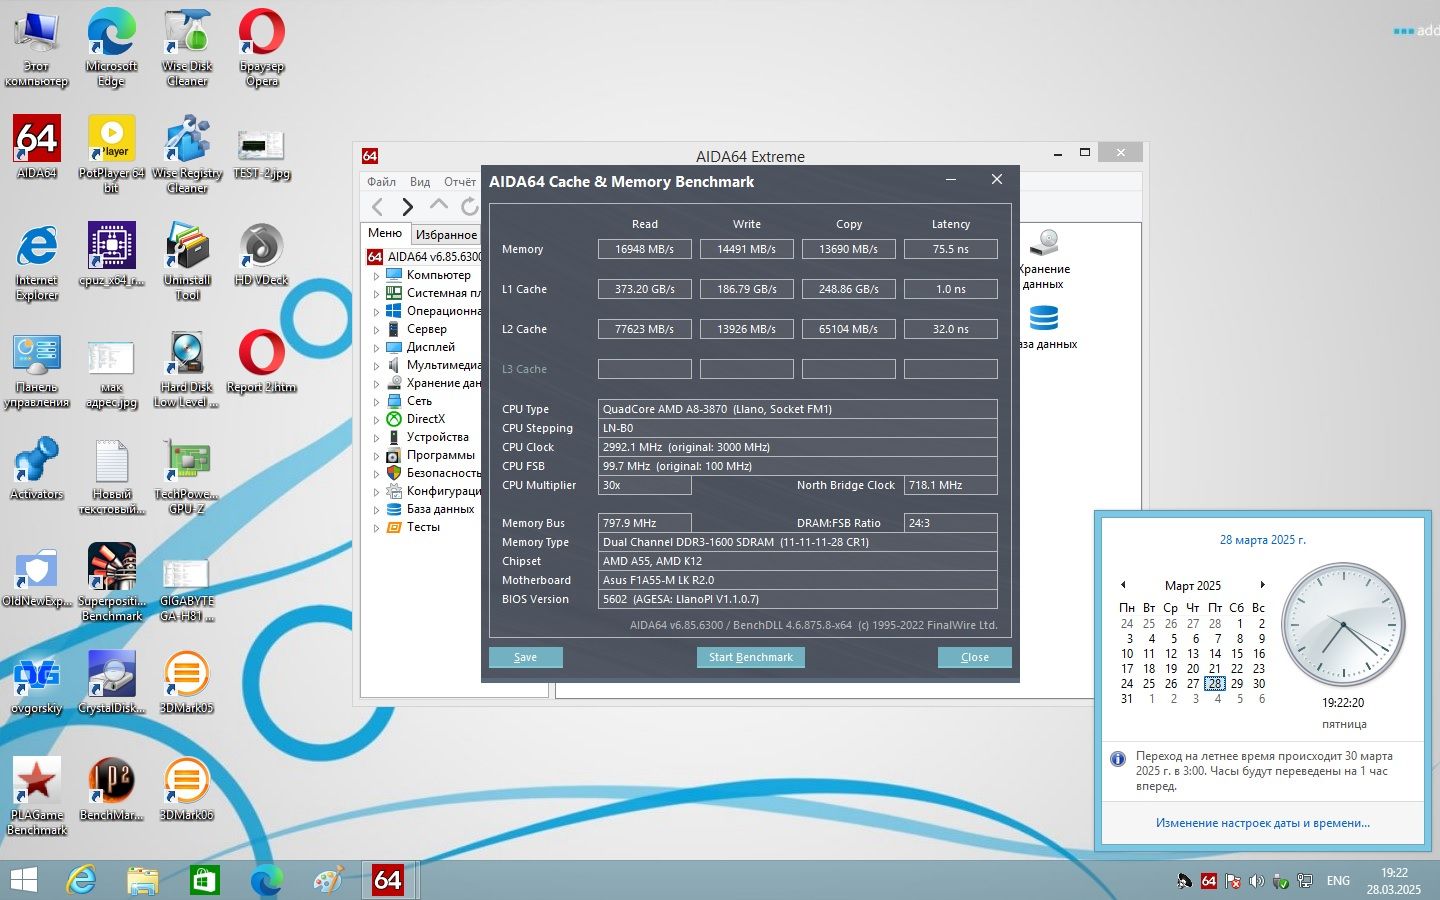This screenshot has height=900, width=1440.
Task: Open the PotPlayer 64 bit desktop icon
Action: coord(111,153)
